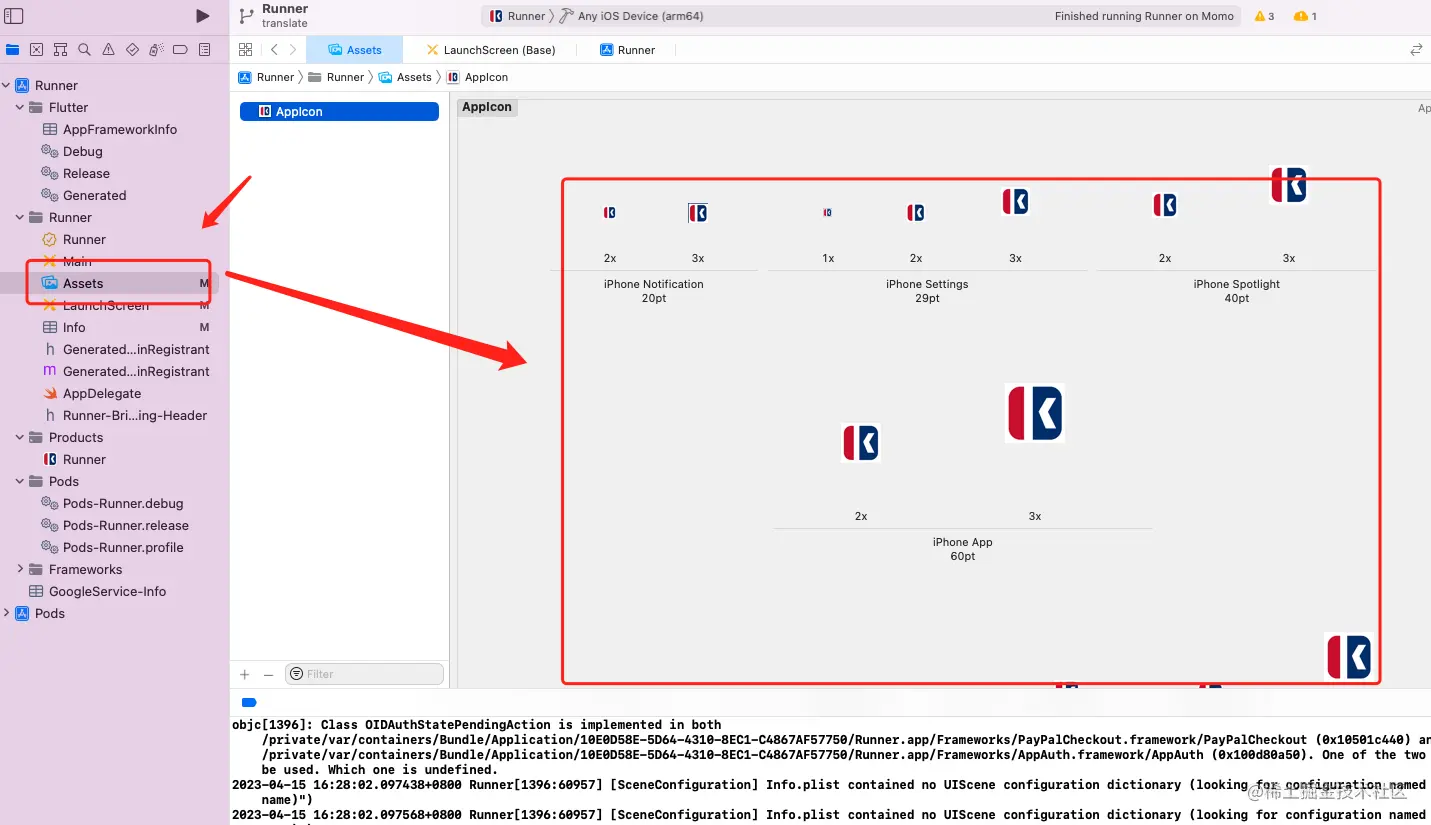The image size is (1431, 825).
Task: Select GoogleService-Info file
Action: [98, 591]
